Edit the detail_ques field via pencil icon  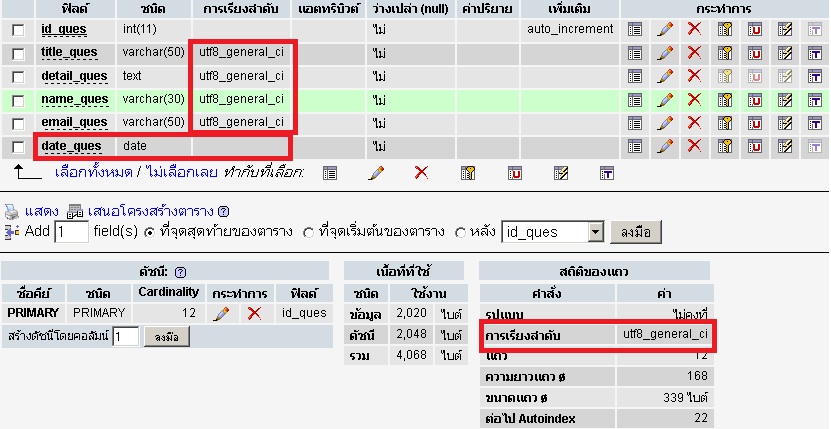pyautogui.click(x=665, y=76)
